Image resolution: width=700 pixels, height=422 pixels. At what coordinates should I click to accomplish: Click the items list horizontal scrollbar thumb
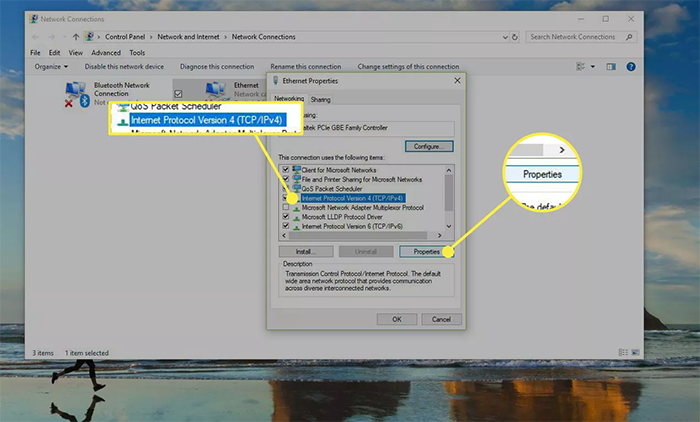pos(358,235)
